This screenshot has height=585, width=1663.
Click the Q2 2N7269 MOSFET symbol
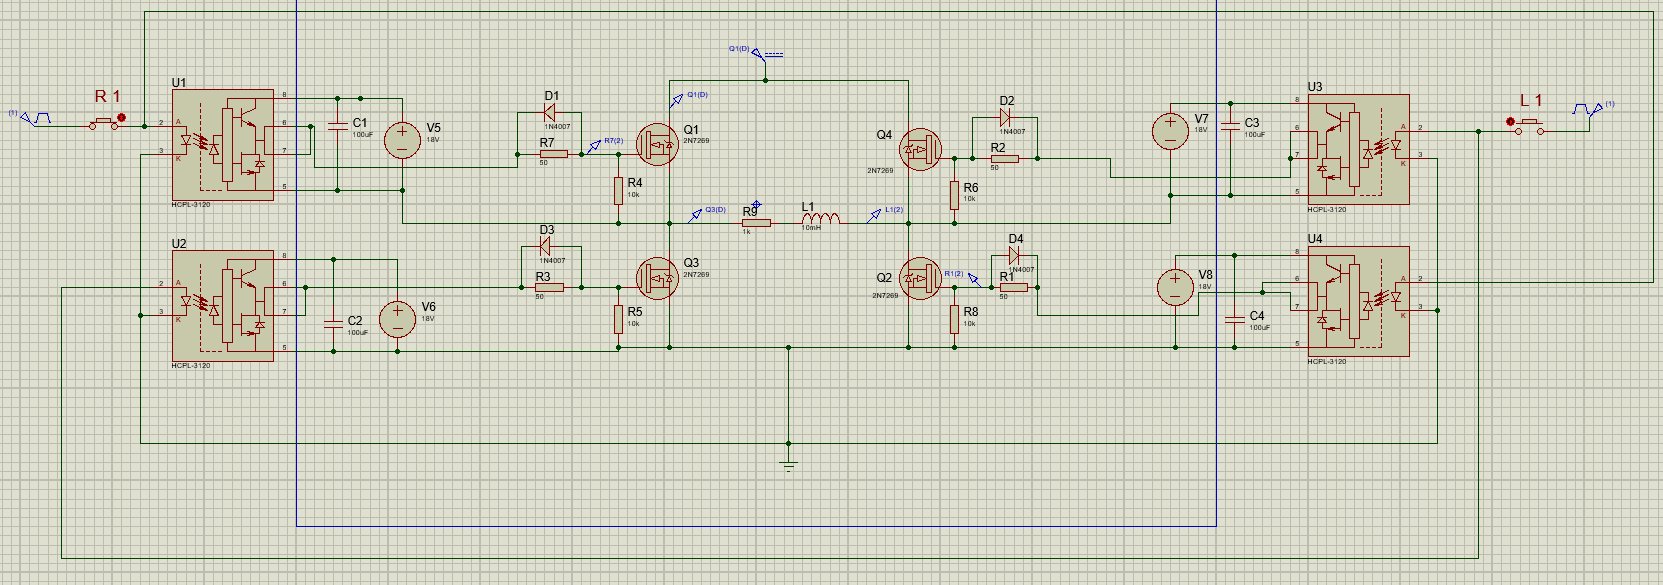(x=919, y=279)
